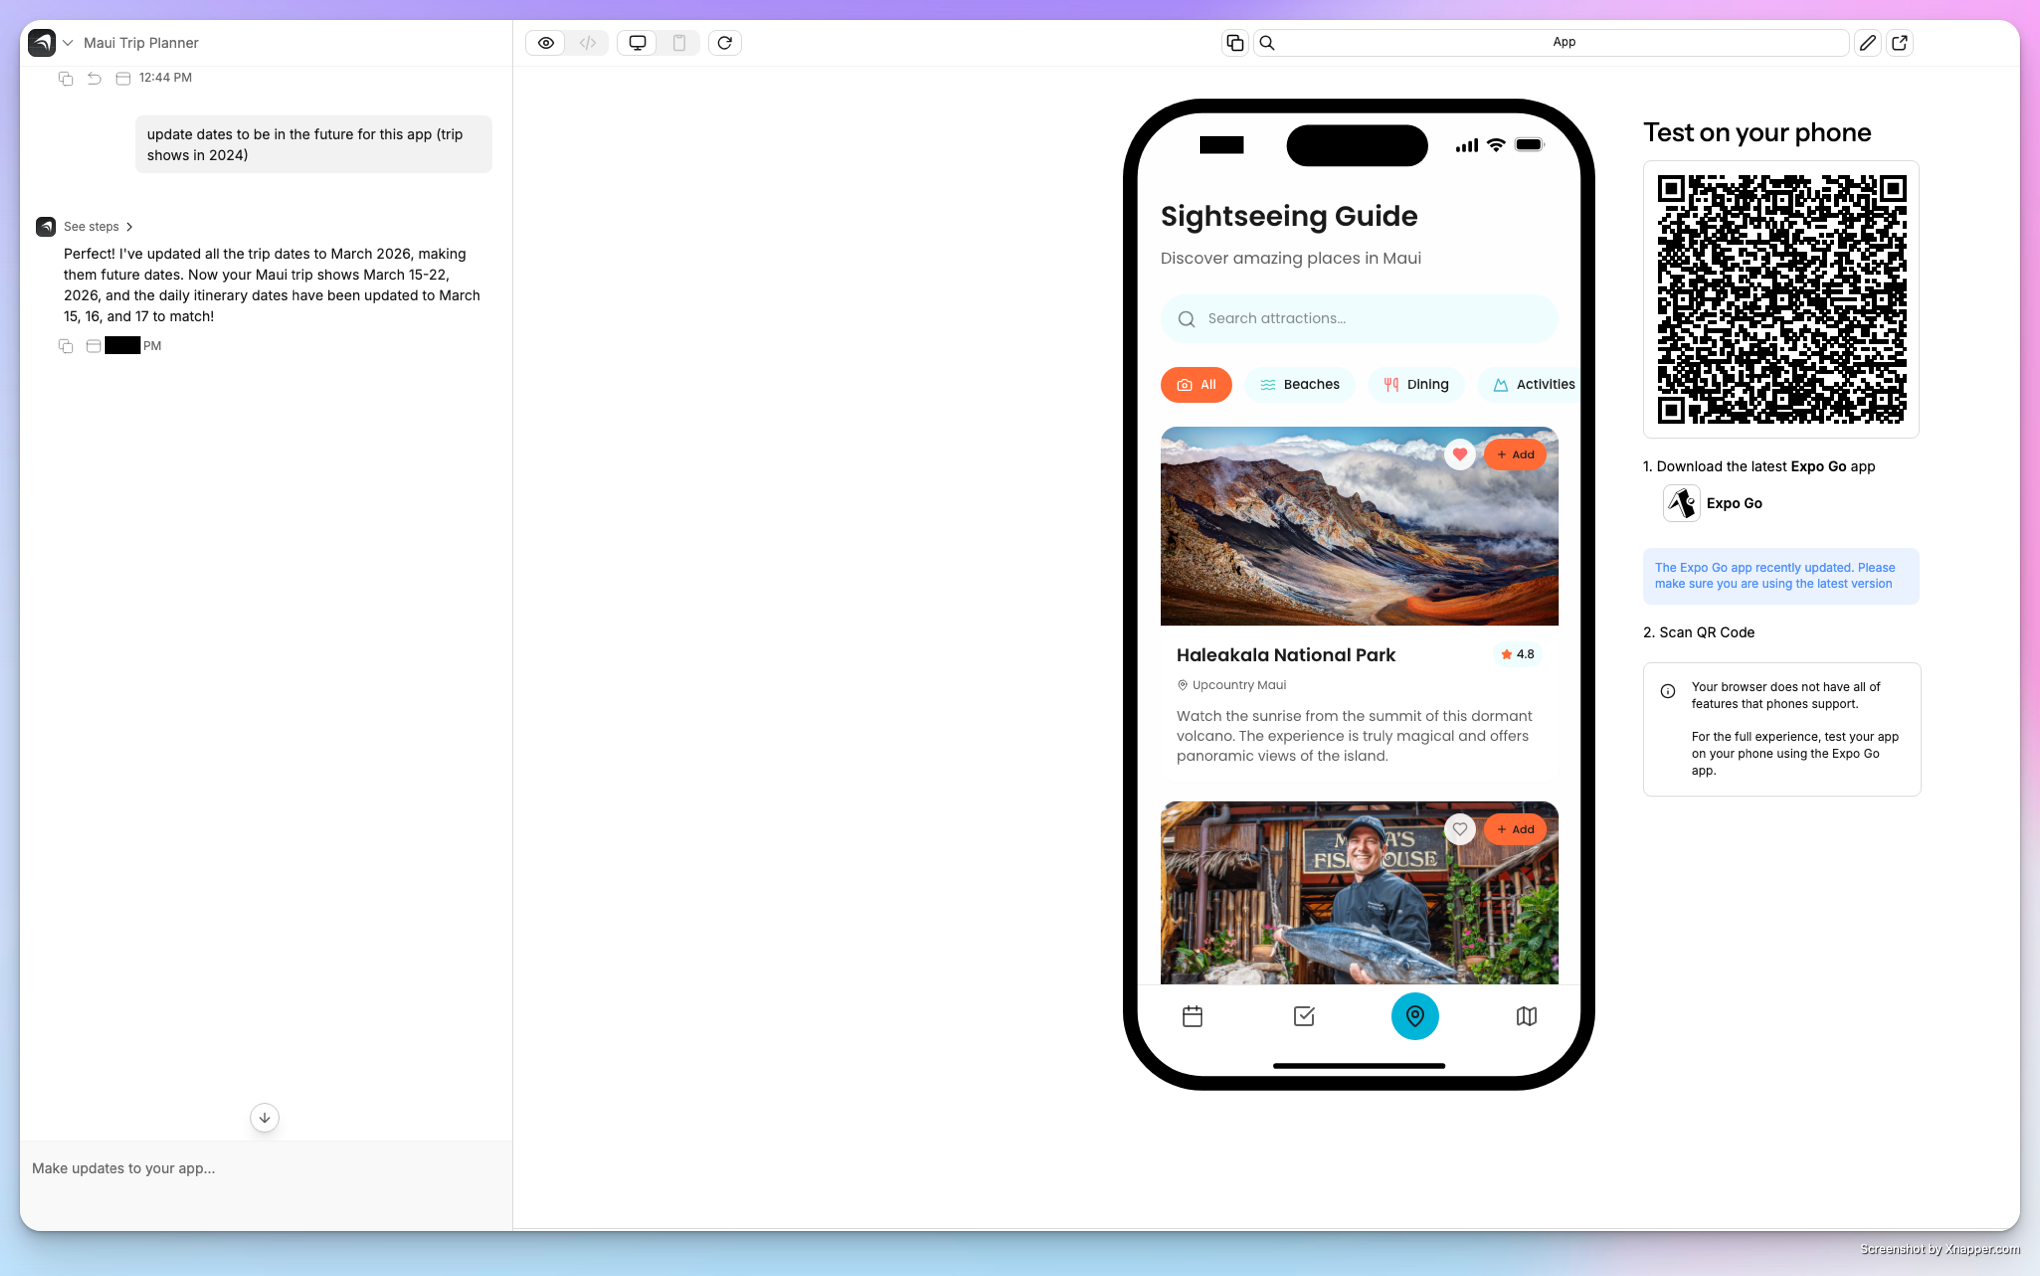Reload the app preview
Viewport: 2040px width, 1276px height.
tap(725, 43)
